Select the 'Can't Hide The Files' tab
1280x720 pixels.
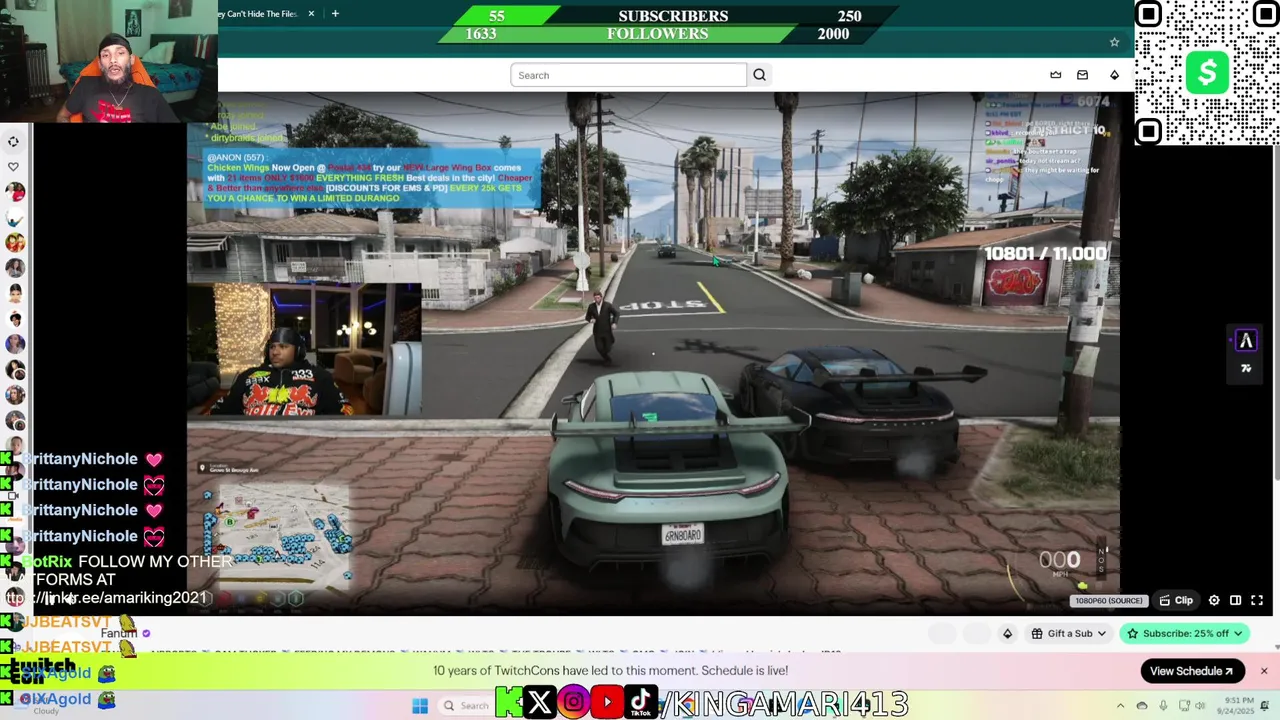(260, 14)
